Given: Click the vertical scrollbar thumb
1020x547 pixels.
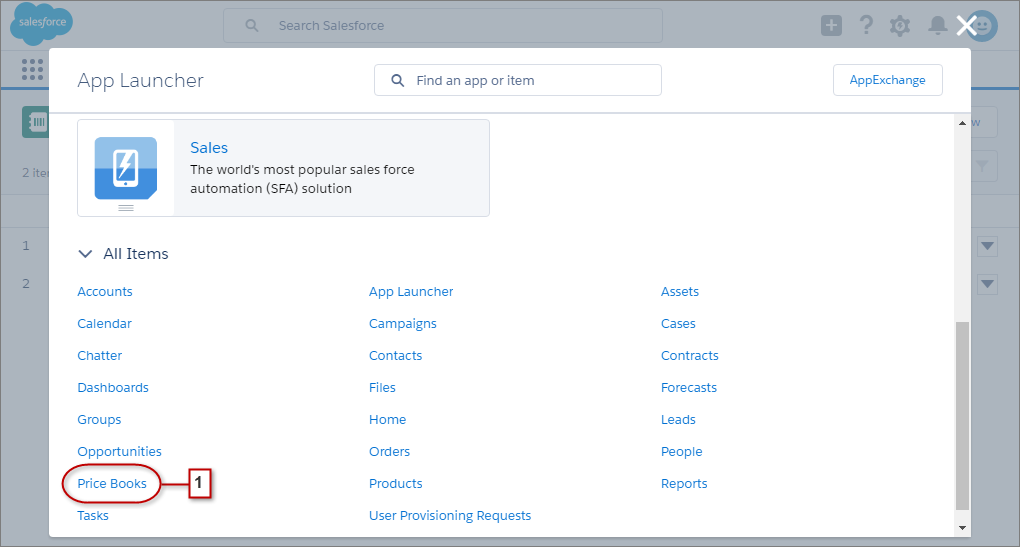Looking at the screenshot, I should [x=962, y=416].
